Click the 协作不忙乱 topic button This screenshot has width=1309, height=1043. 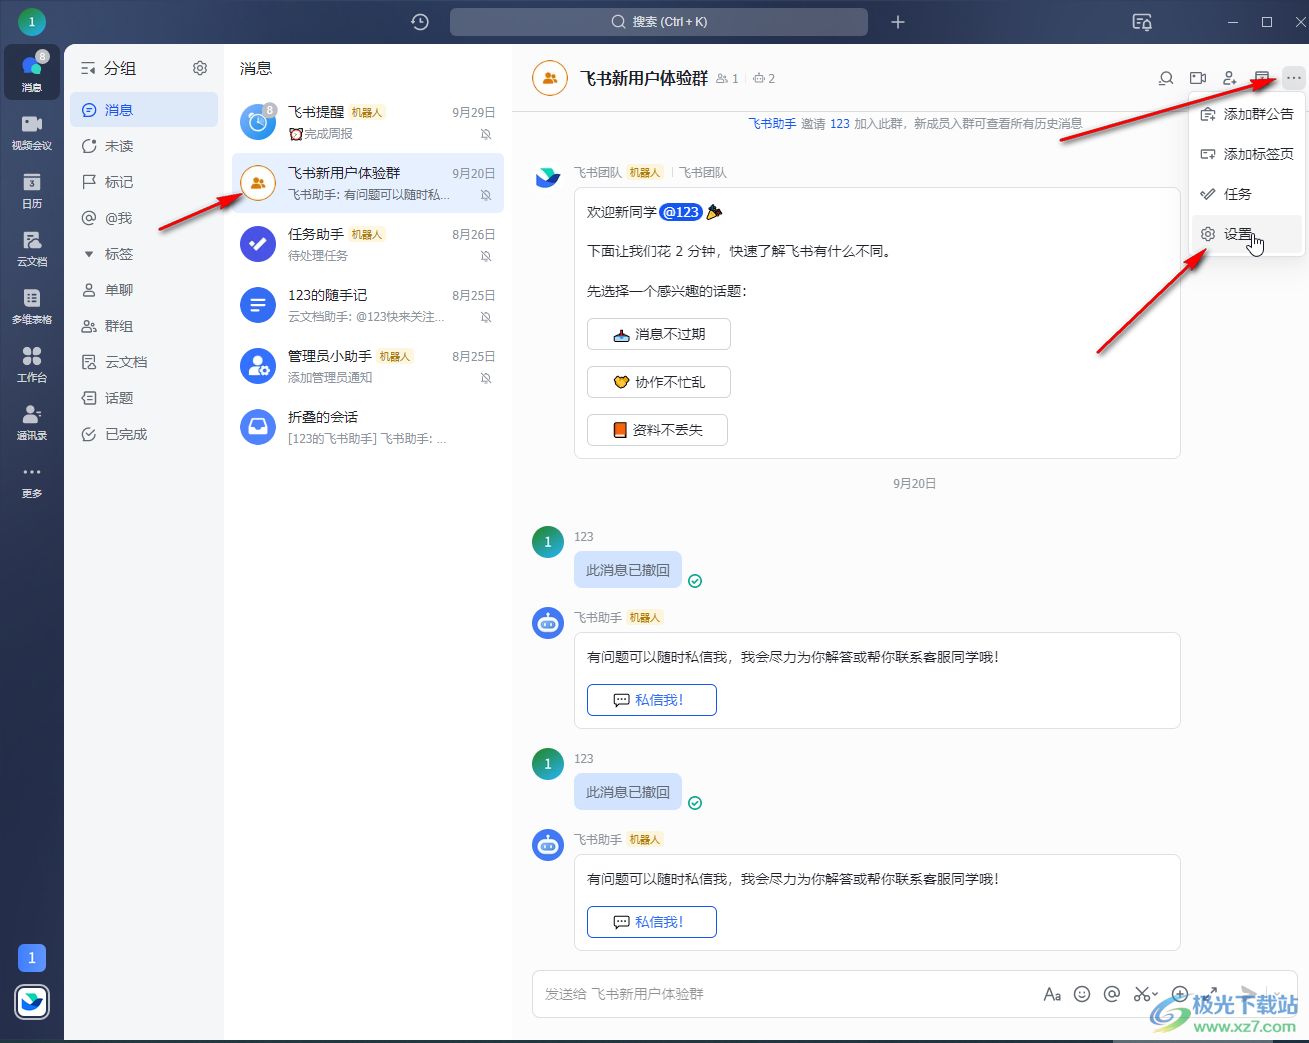(x=659, y=382)
